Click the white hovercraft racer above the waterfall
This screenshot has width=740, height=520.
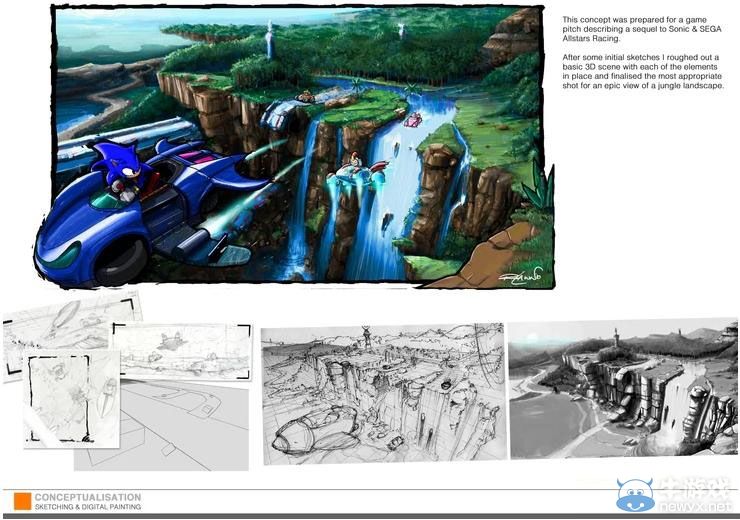tap(350, 168)
